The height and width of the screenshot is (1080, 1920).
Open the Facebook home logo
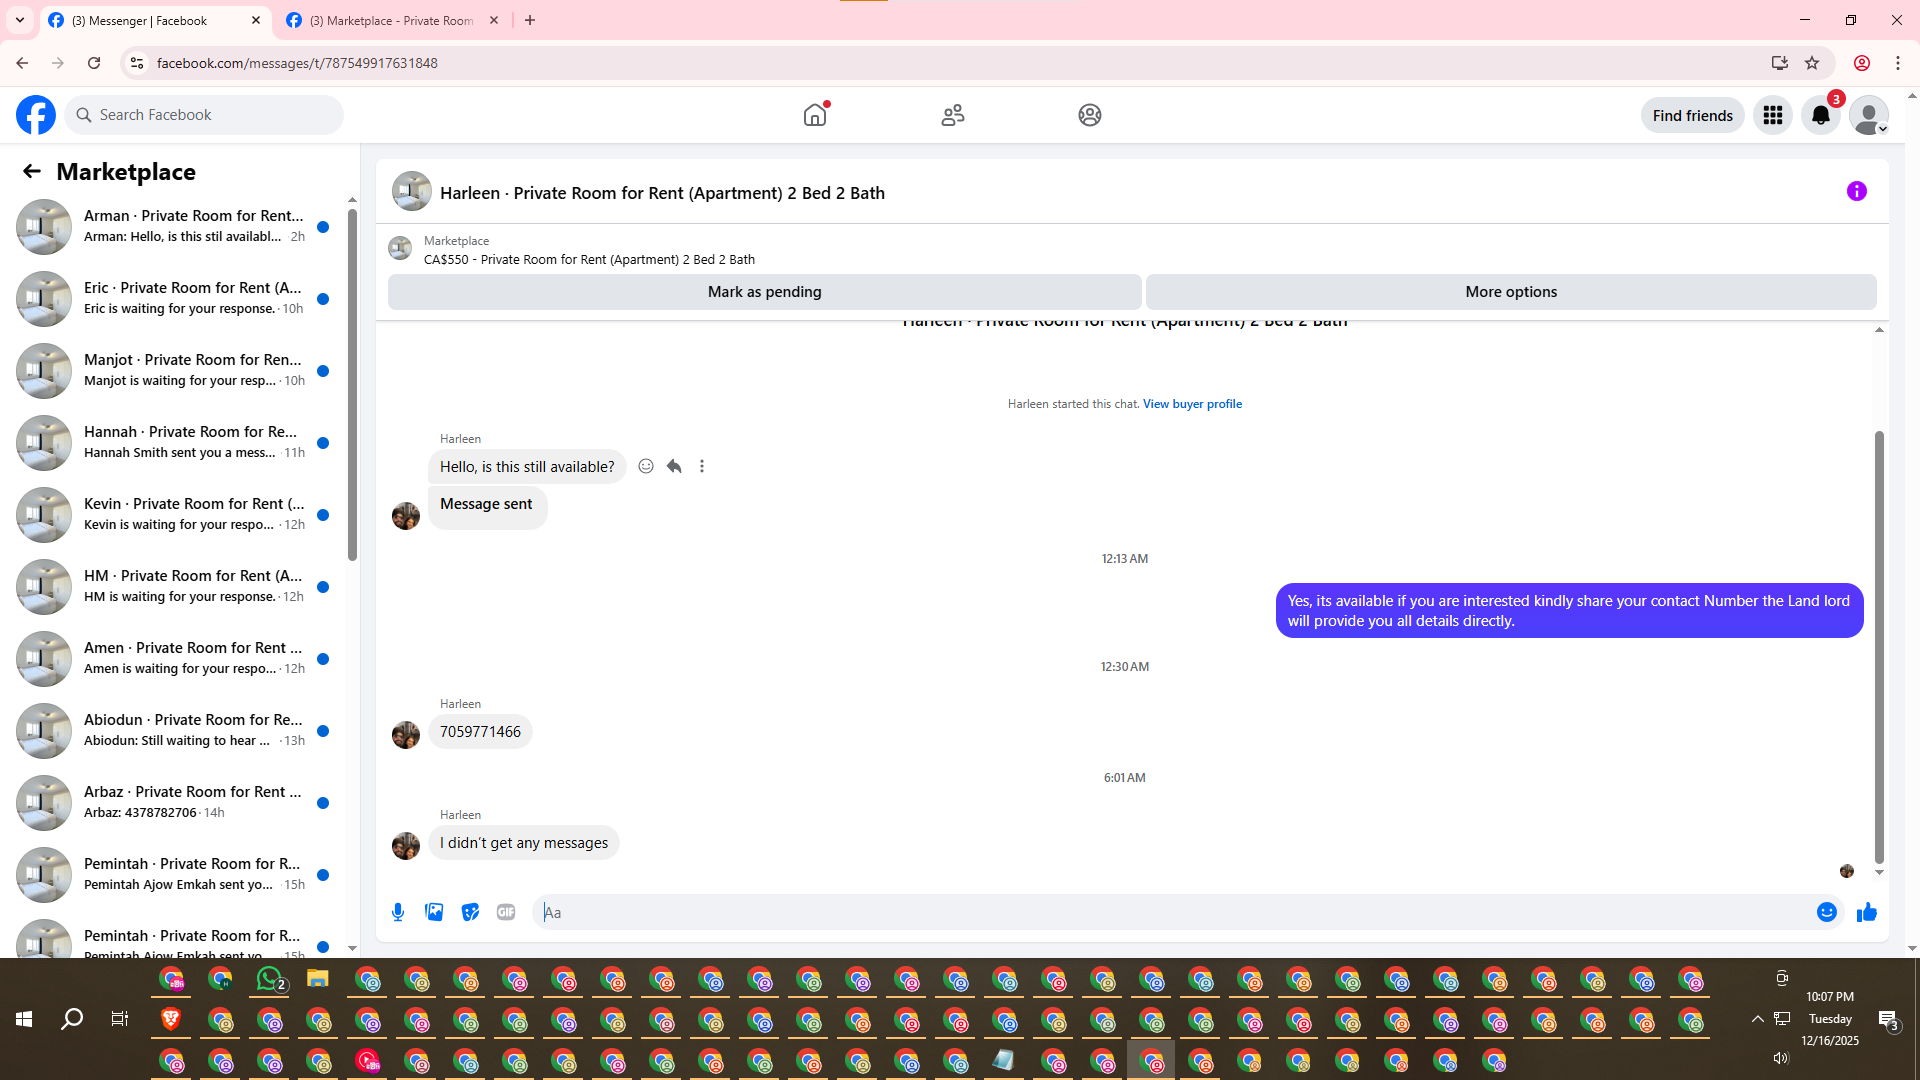click(36, 115)
